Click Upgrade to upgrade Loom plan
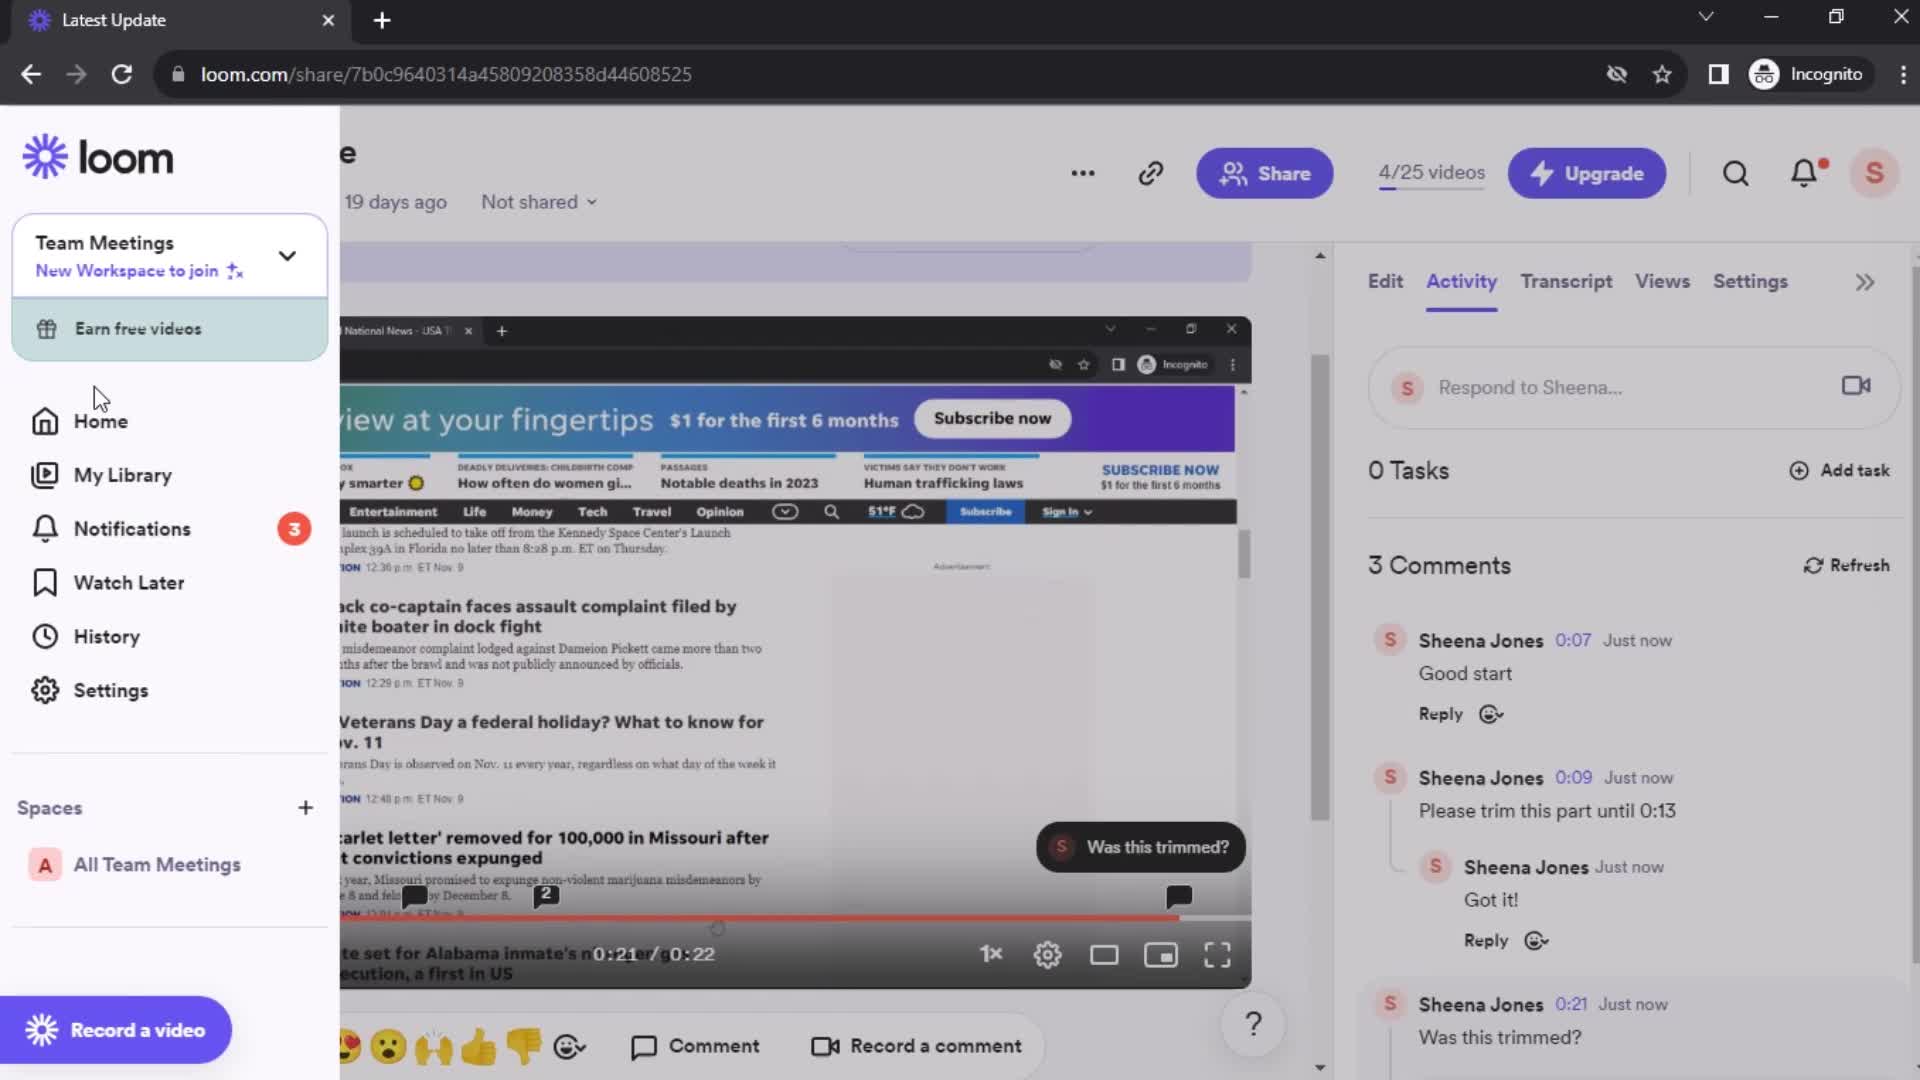The width and height of the screenshot is (1920, 1080). 1589,173
